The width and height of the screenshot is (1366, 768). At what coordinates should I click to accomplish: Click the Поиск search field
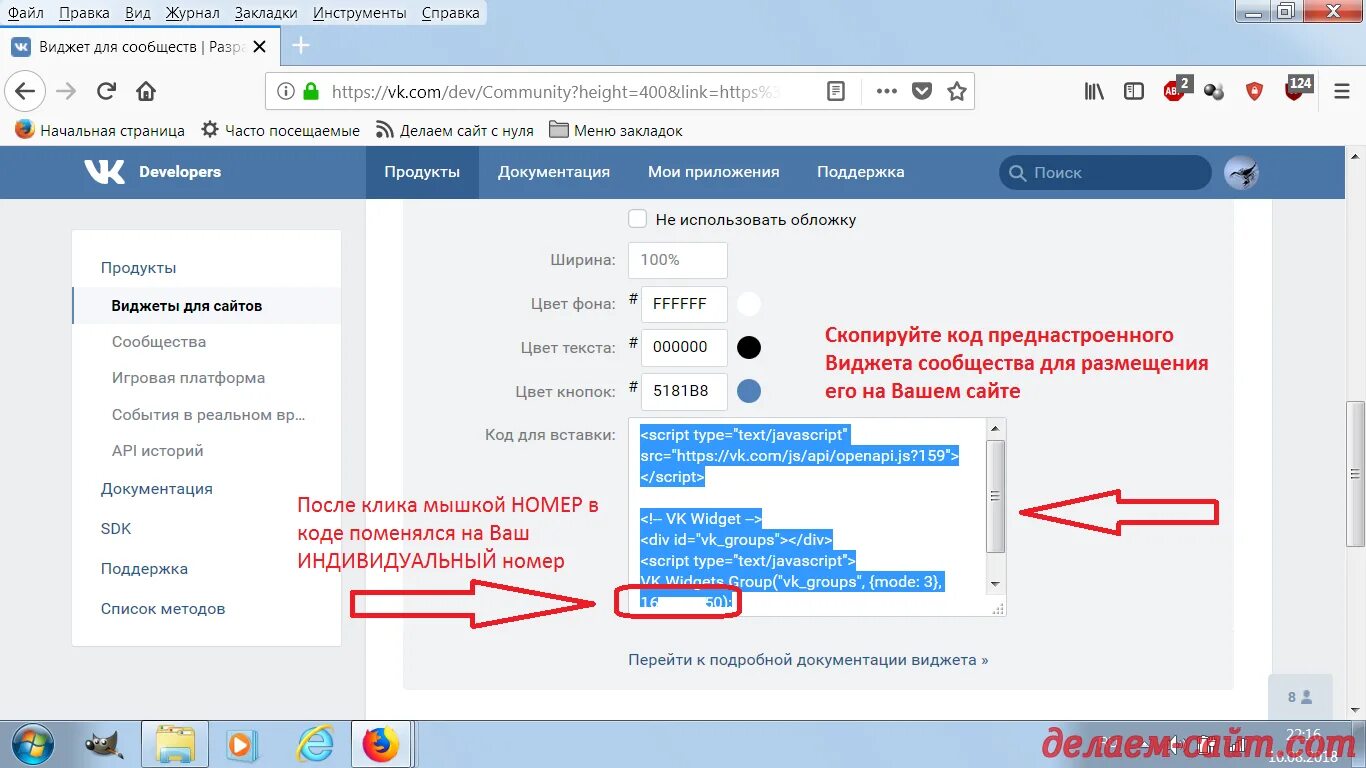click(x=1105, y=172)
